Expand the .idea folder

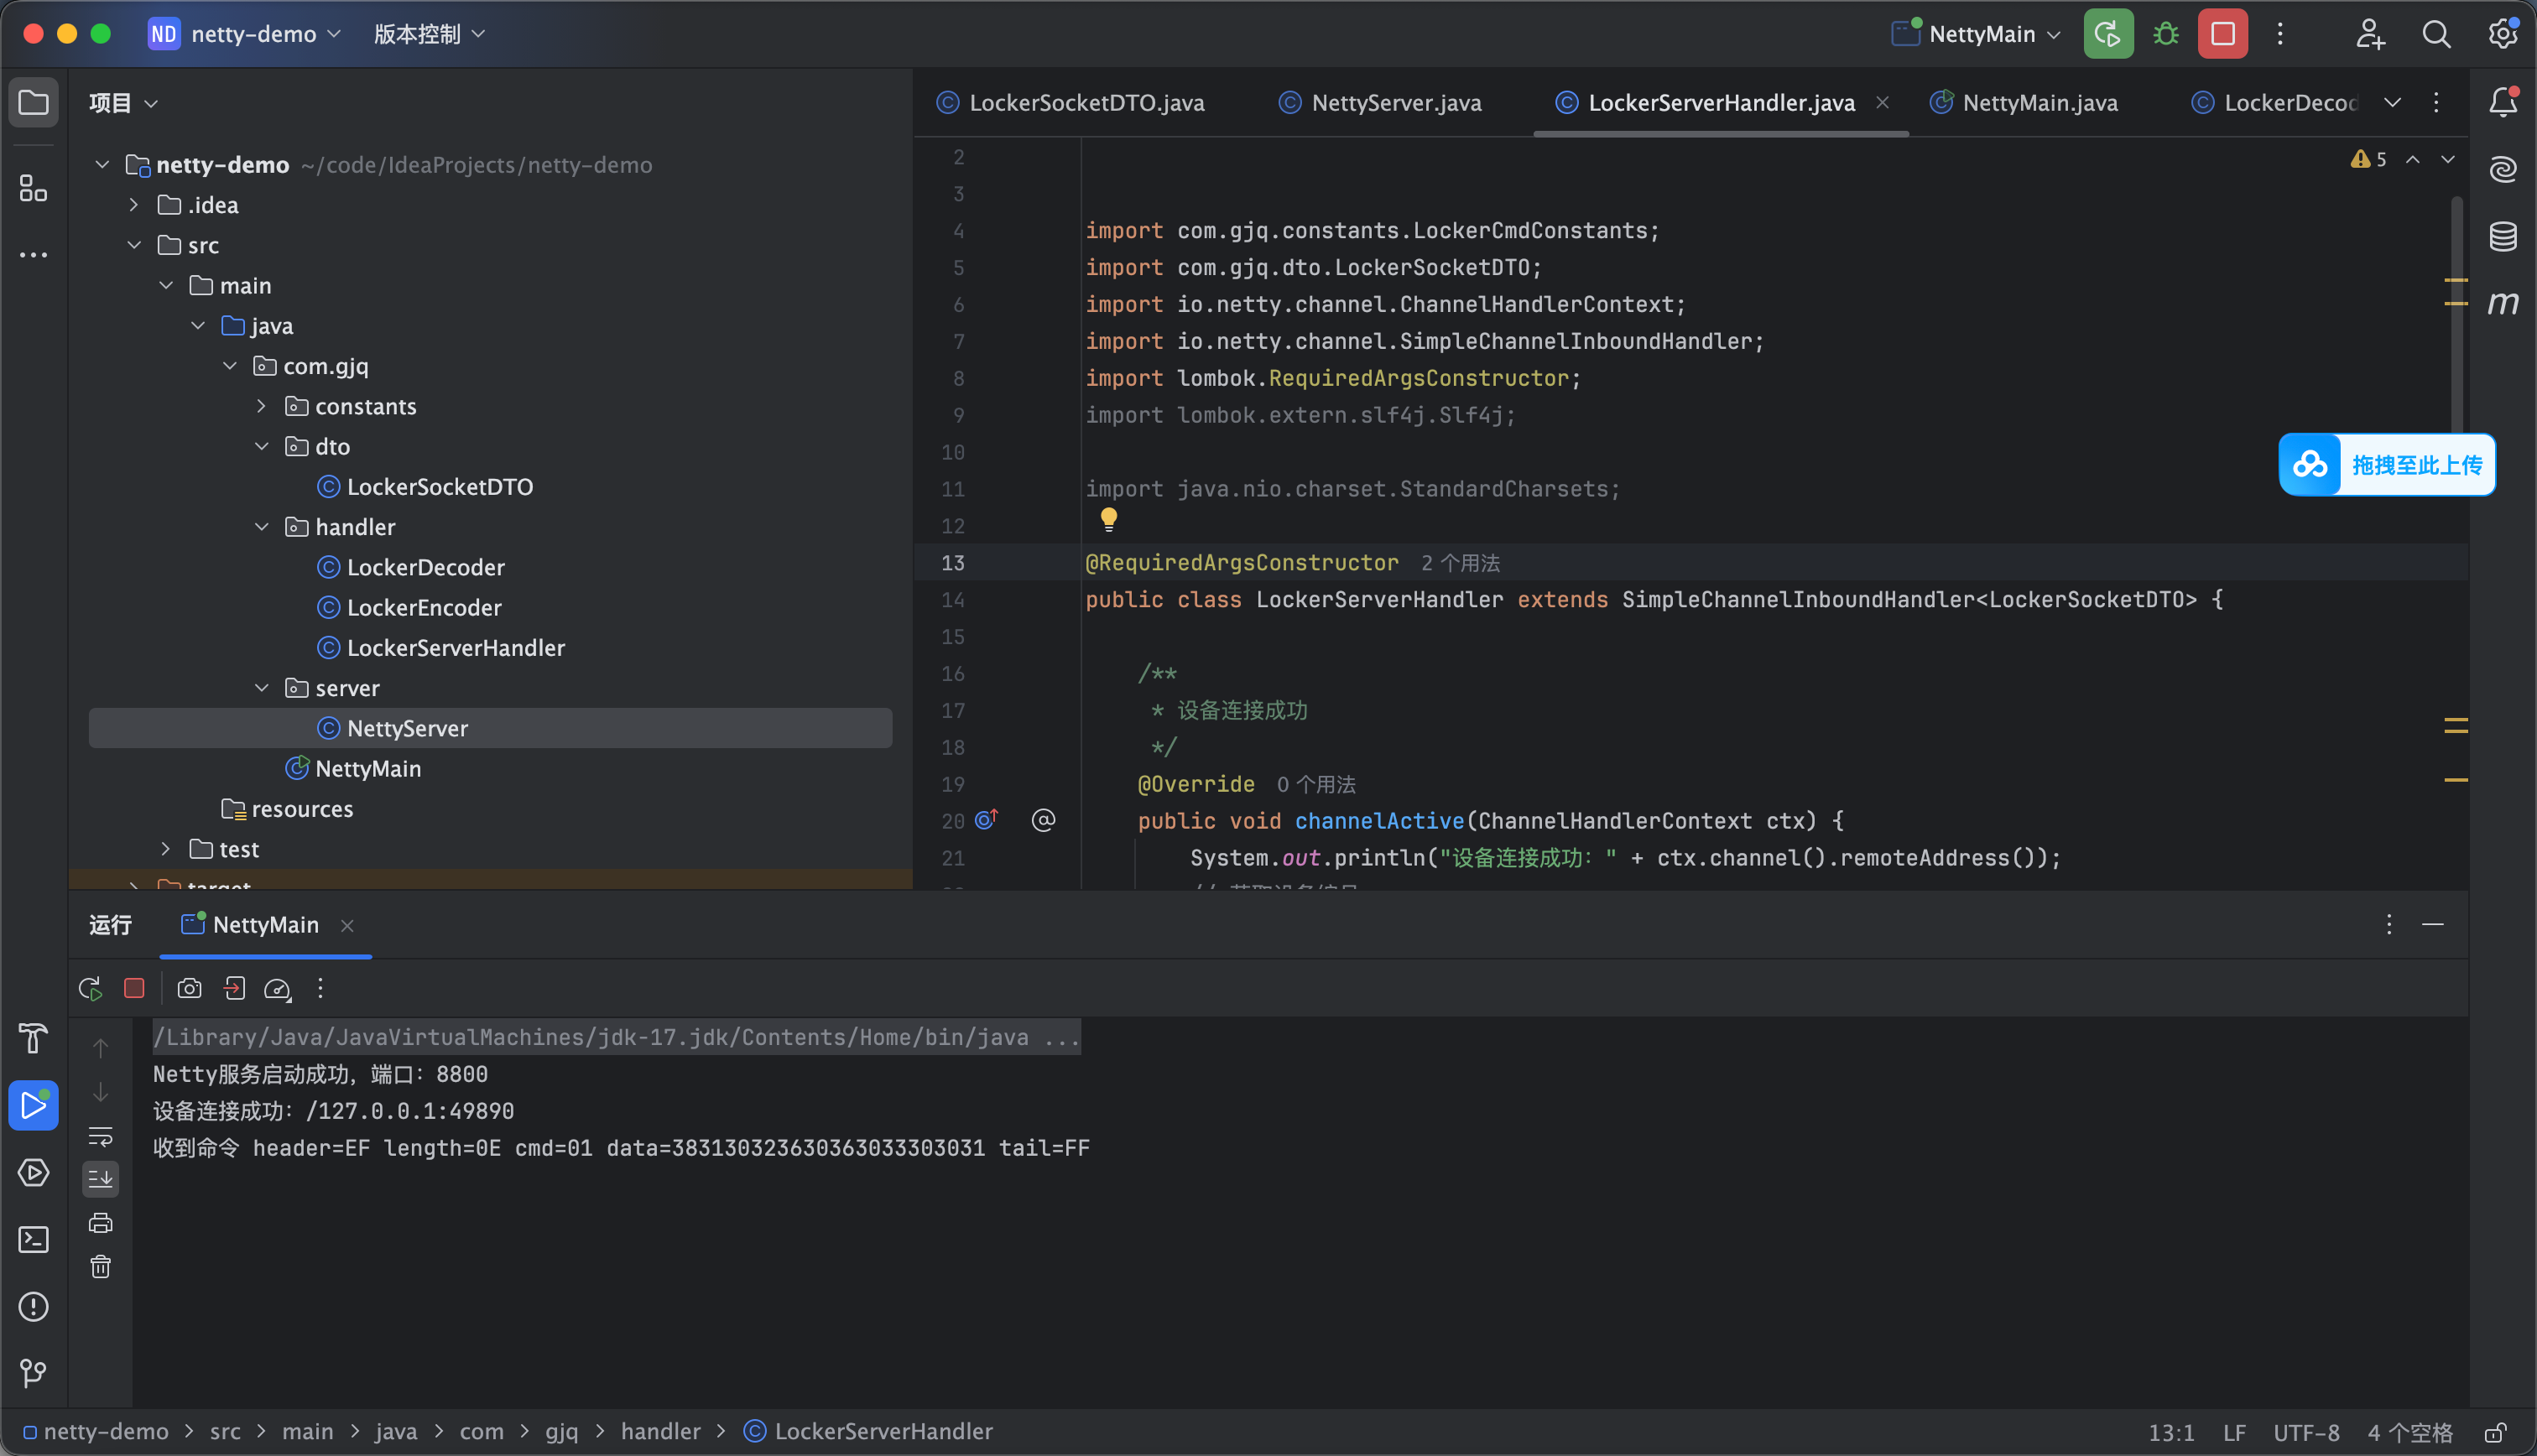click(x=134, y=205)
